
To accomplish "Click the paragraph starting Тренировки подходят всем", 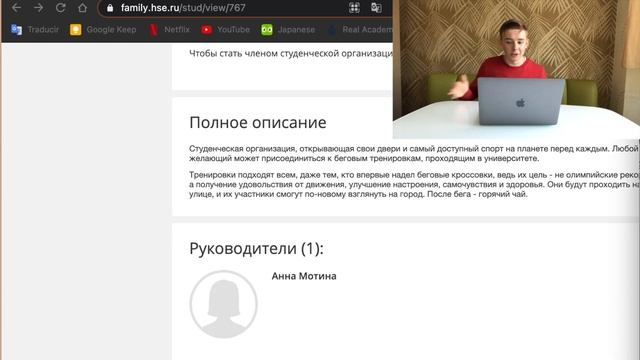I will click(x=414, y=184).
